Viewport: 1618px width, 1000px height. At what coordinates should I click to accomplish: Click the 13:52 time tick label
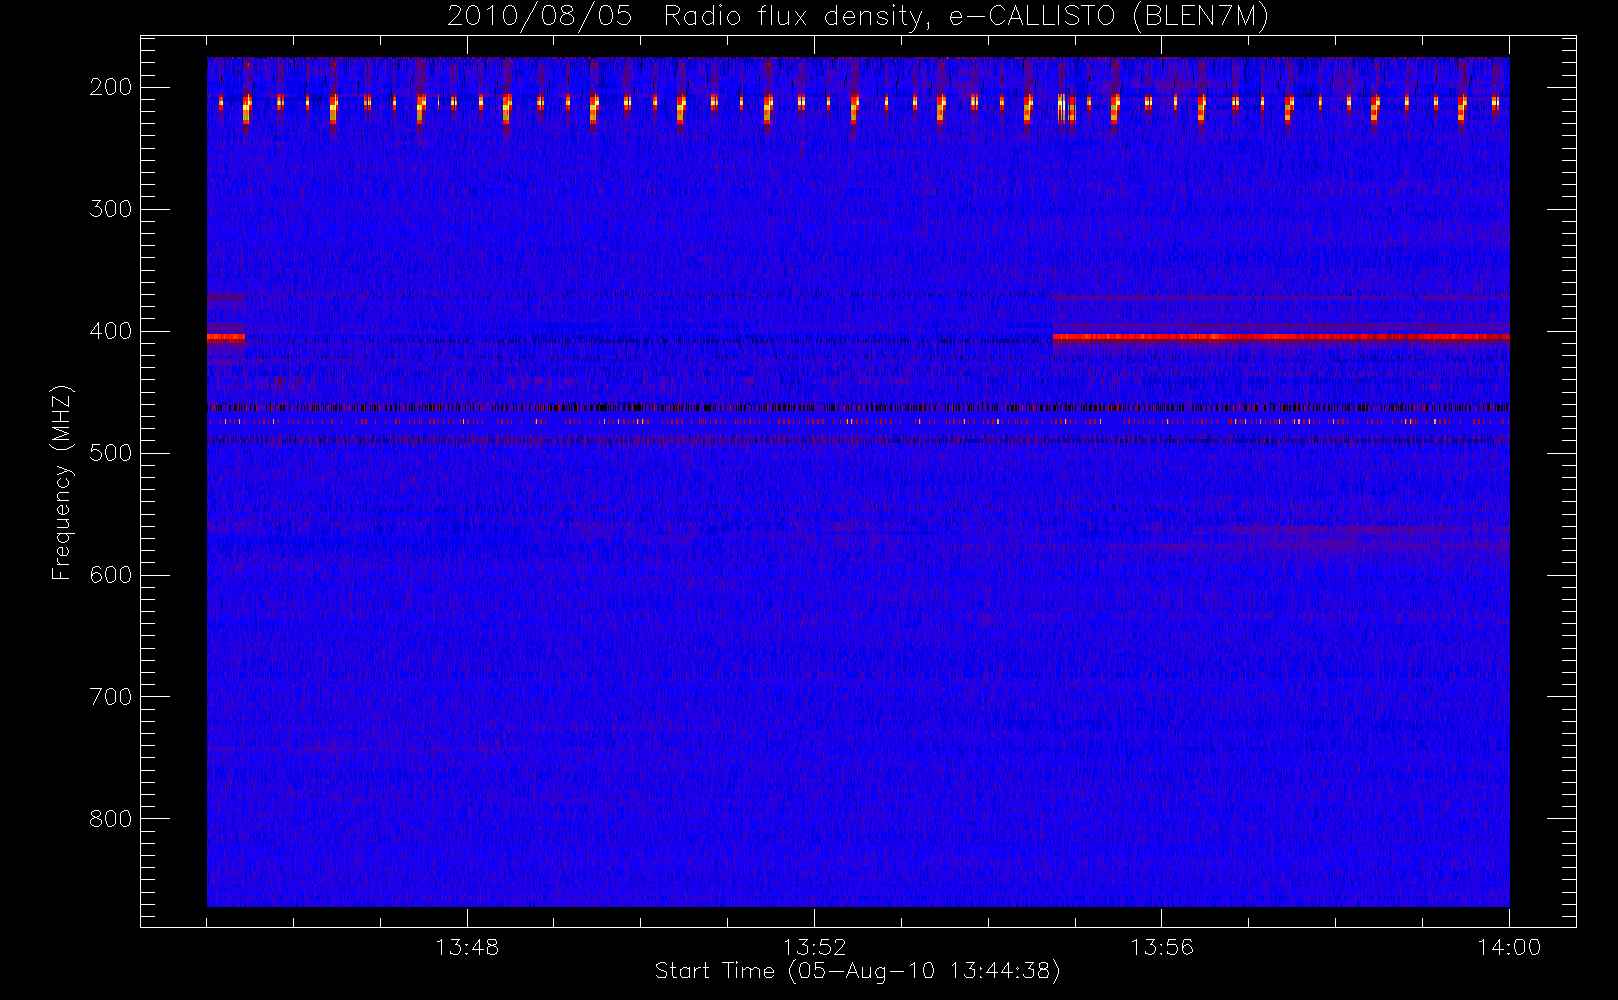pyautogui.click(x=814, y=947)
